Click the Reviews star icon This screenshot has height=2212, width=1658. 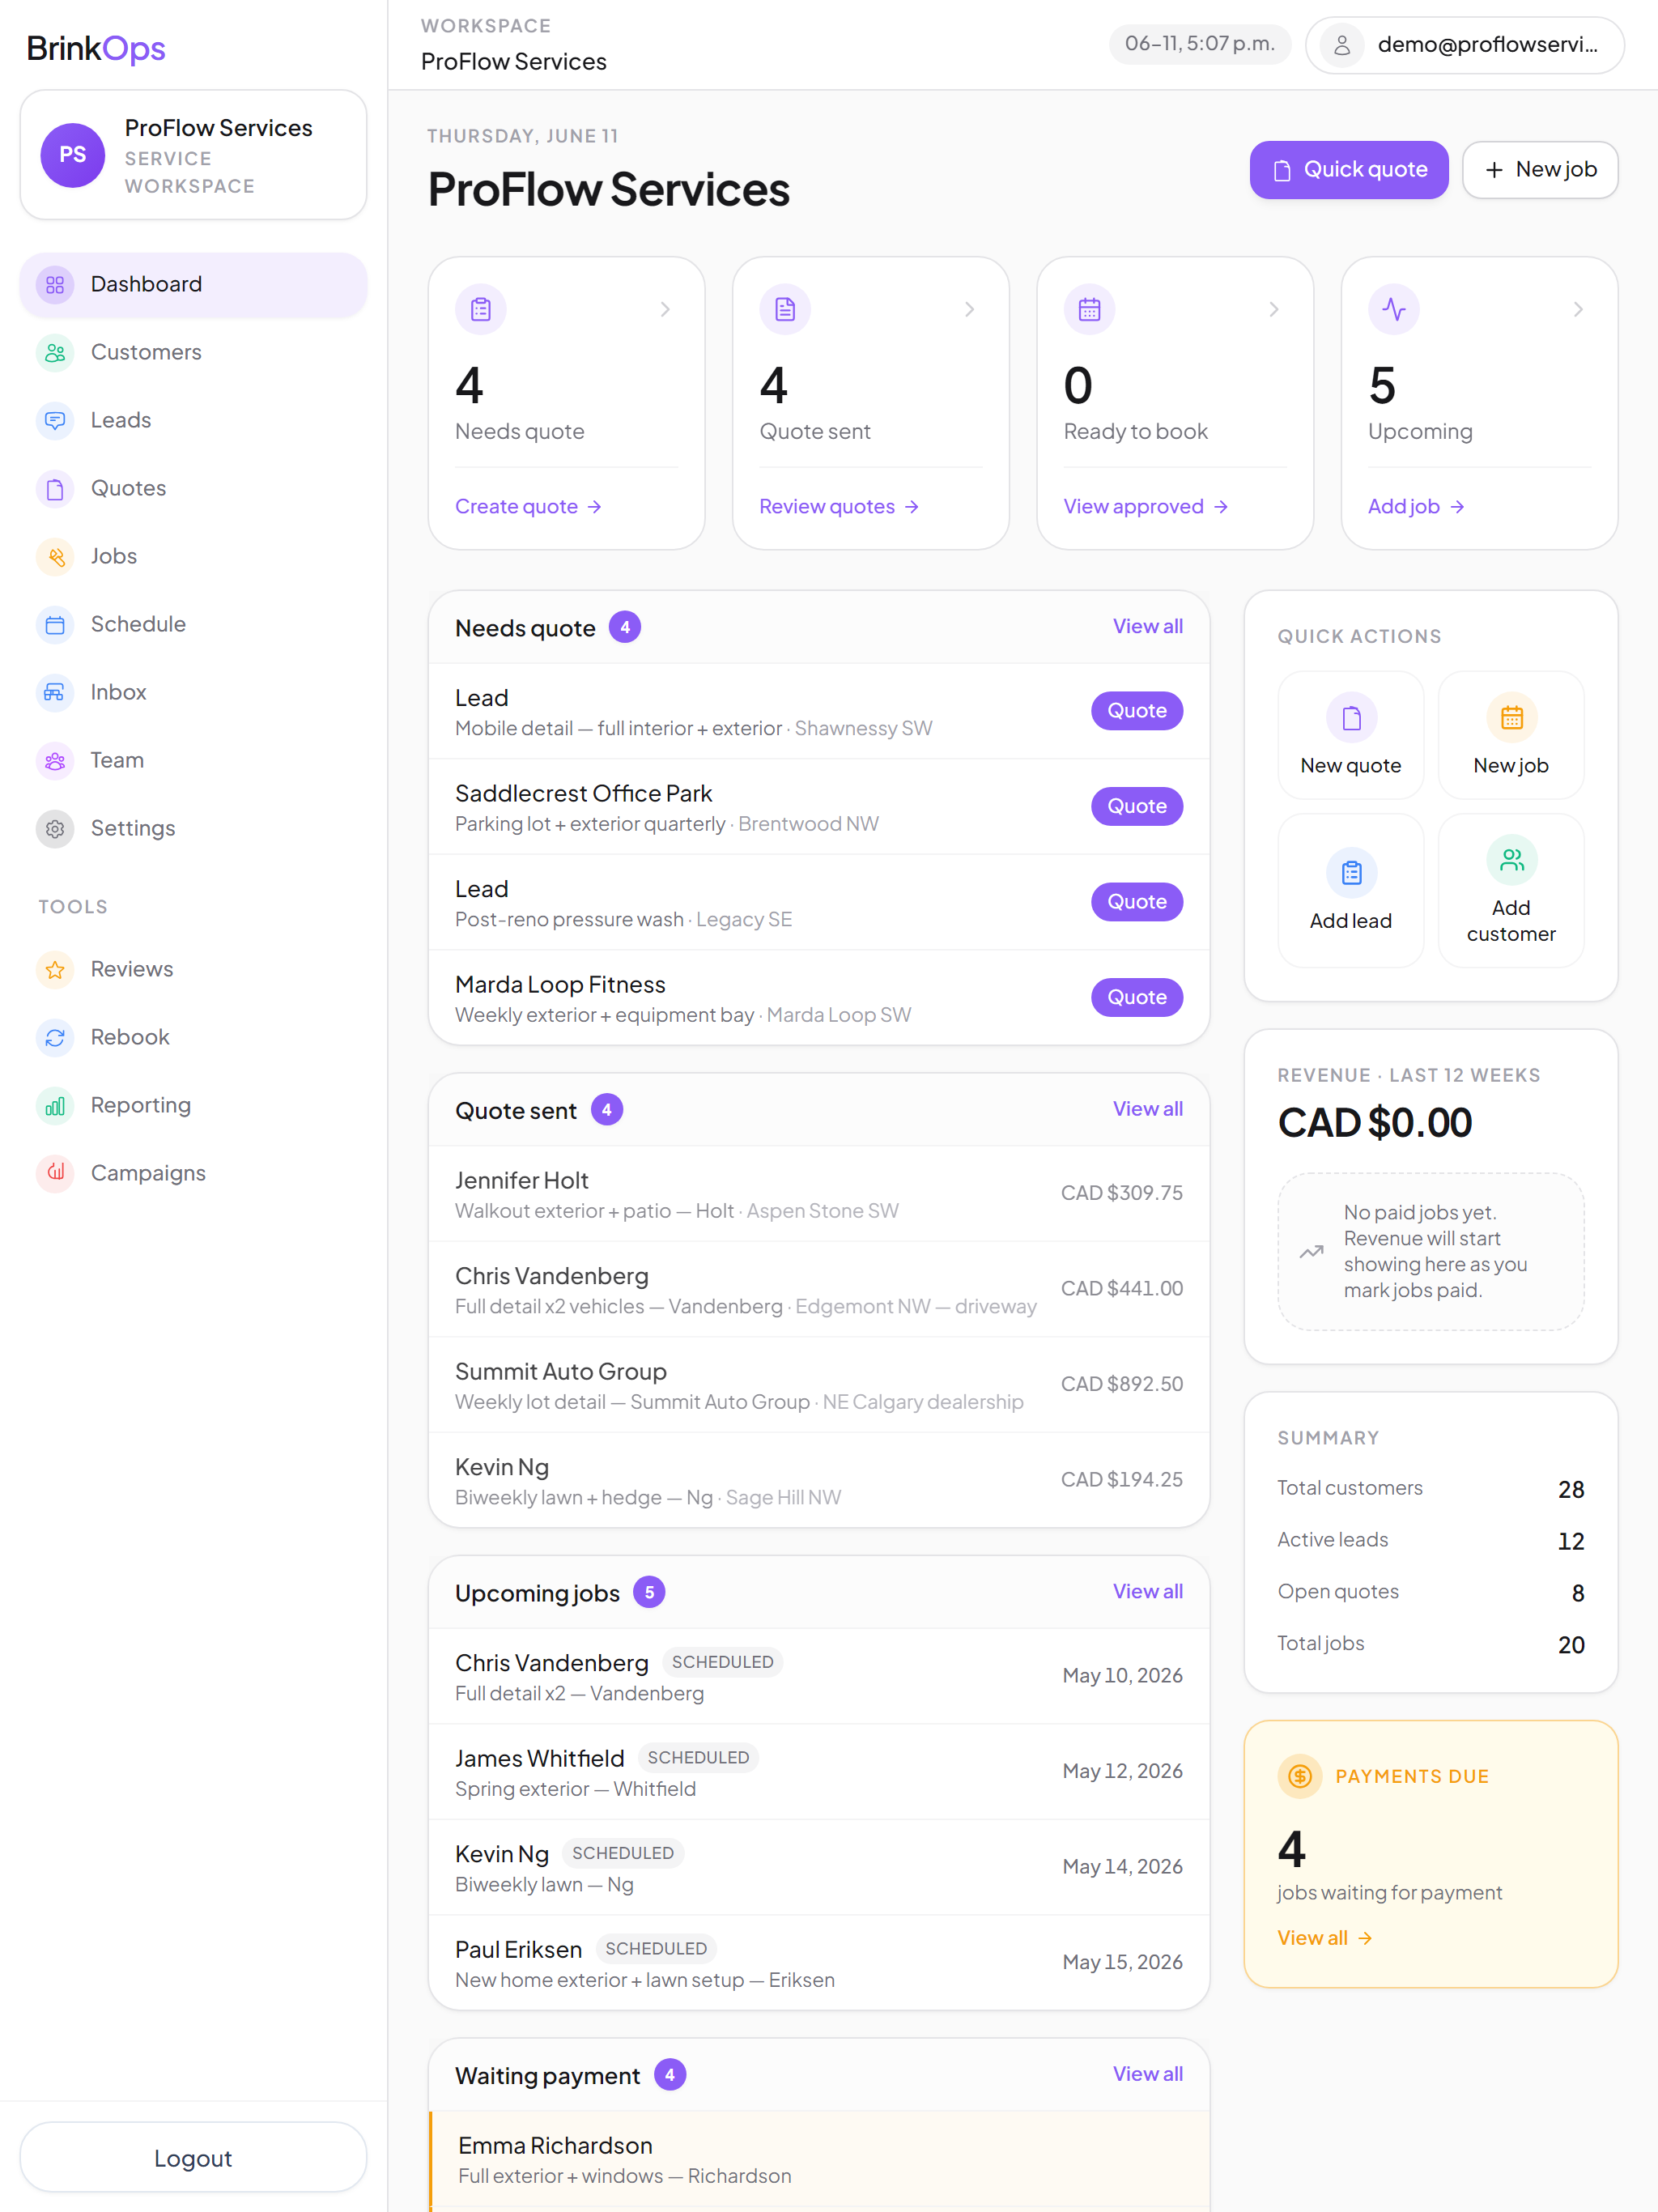click(55, 970)
